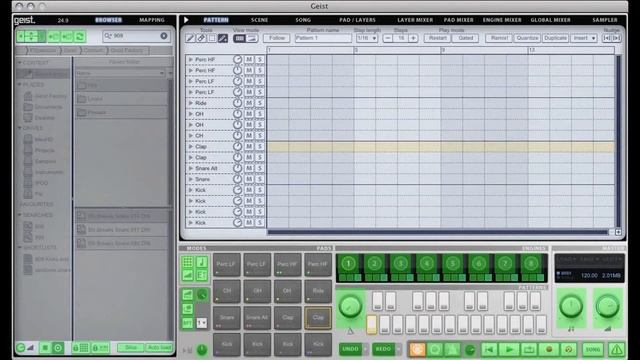Expand the top Perc HF track

[x=191, y=60]
